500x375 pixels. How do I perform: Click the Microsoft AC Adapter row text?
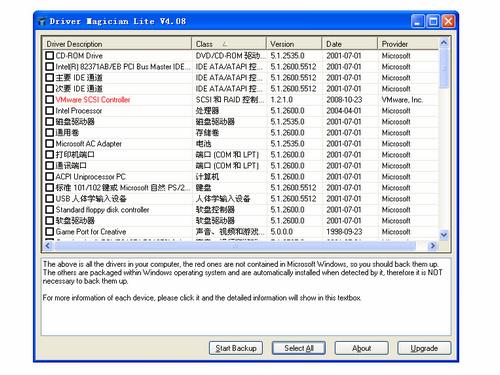click(88, 144)
